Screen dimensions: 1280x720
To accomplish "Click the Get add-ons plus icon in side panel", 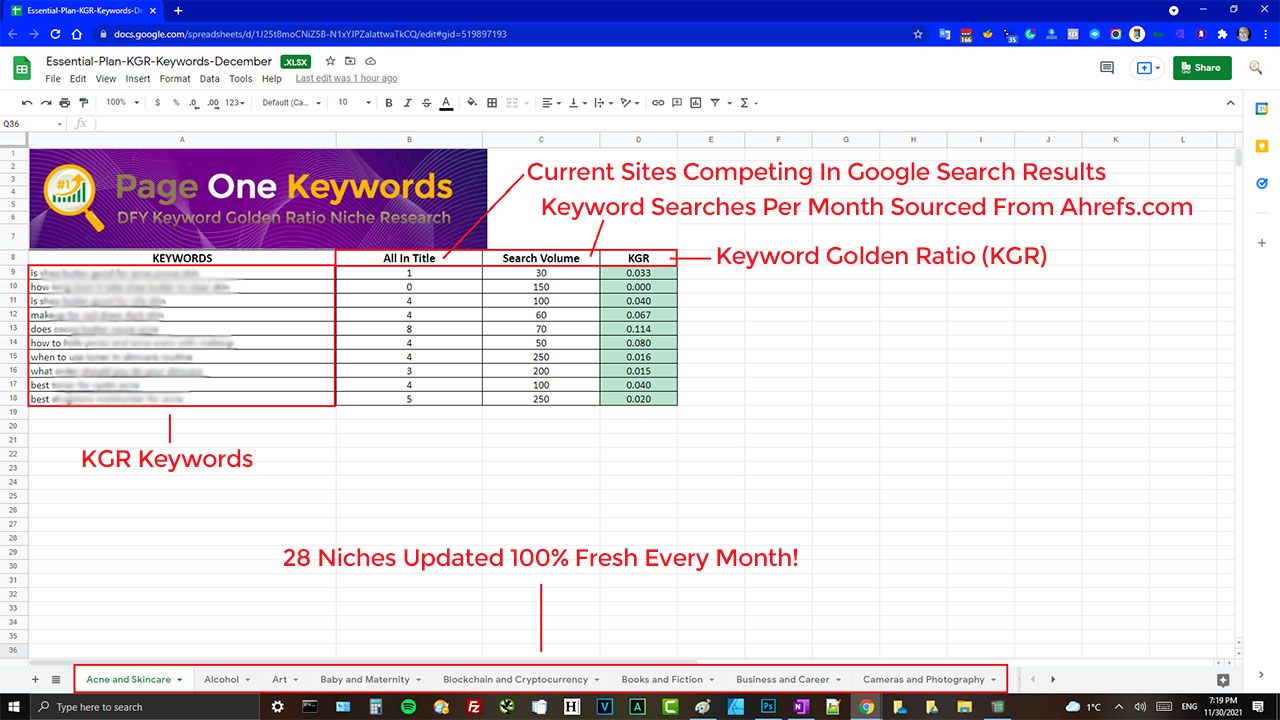I will pos(1261,243).
